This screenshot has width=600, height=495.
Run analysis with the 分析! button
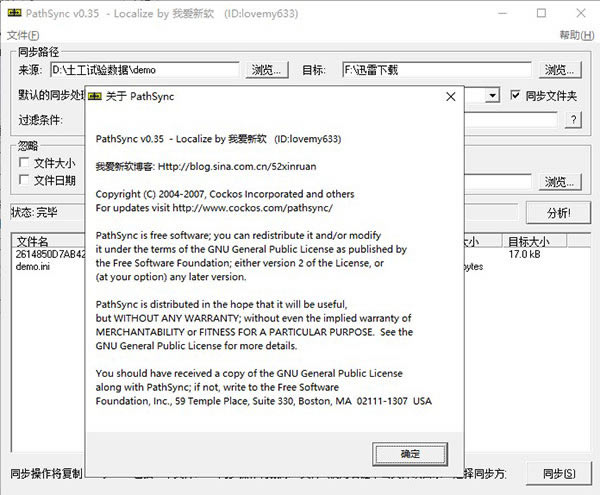click(558, 213)
